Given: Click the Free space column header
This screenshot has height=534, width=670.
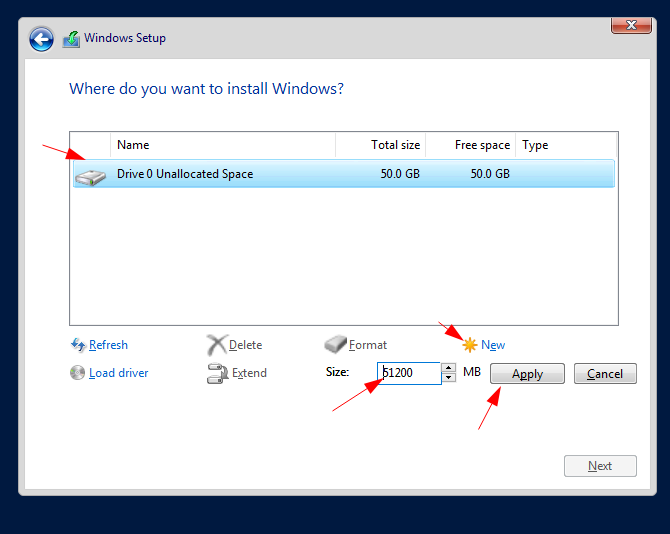Looking at the screenshot, I should [x=470, y=145].
